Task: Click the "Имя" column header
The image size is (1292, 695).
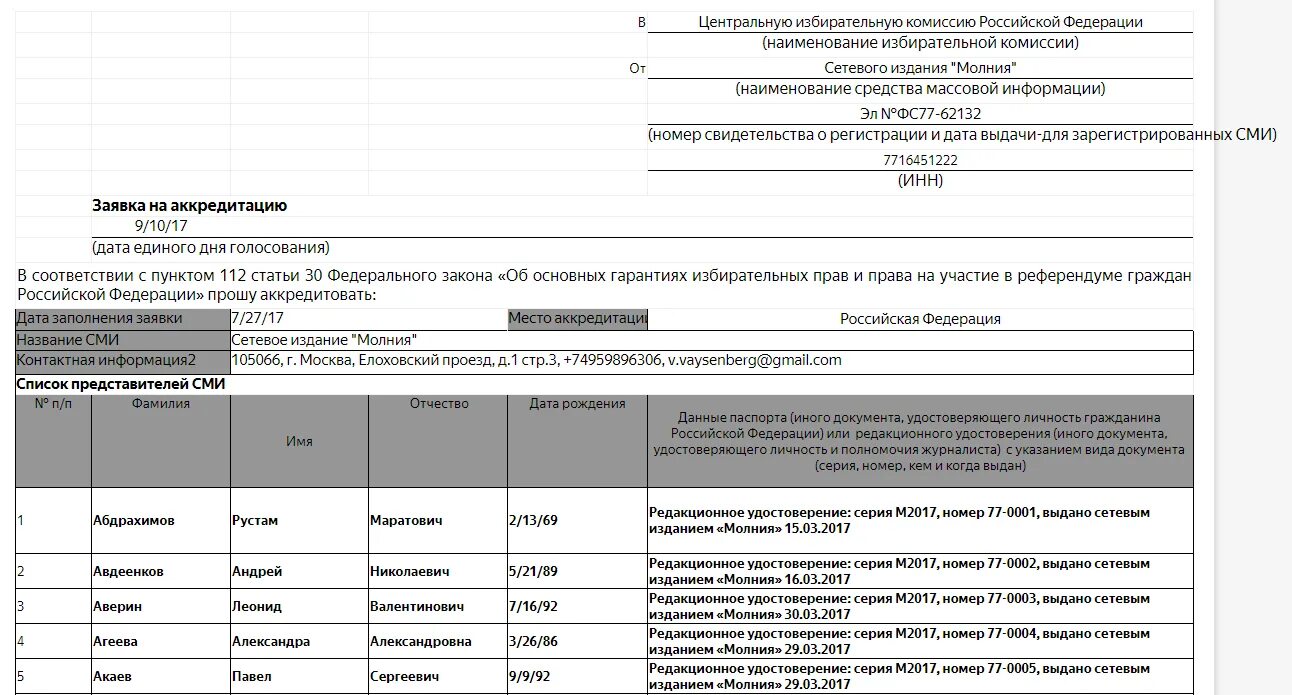Action: [x=300, y=441]
